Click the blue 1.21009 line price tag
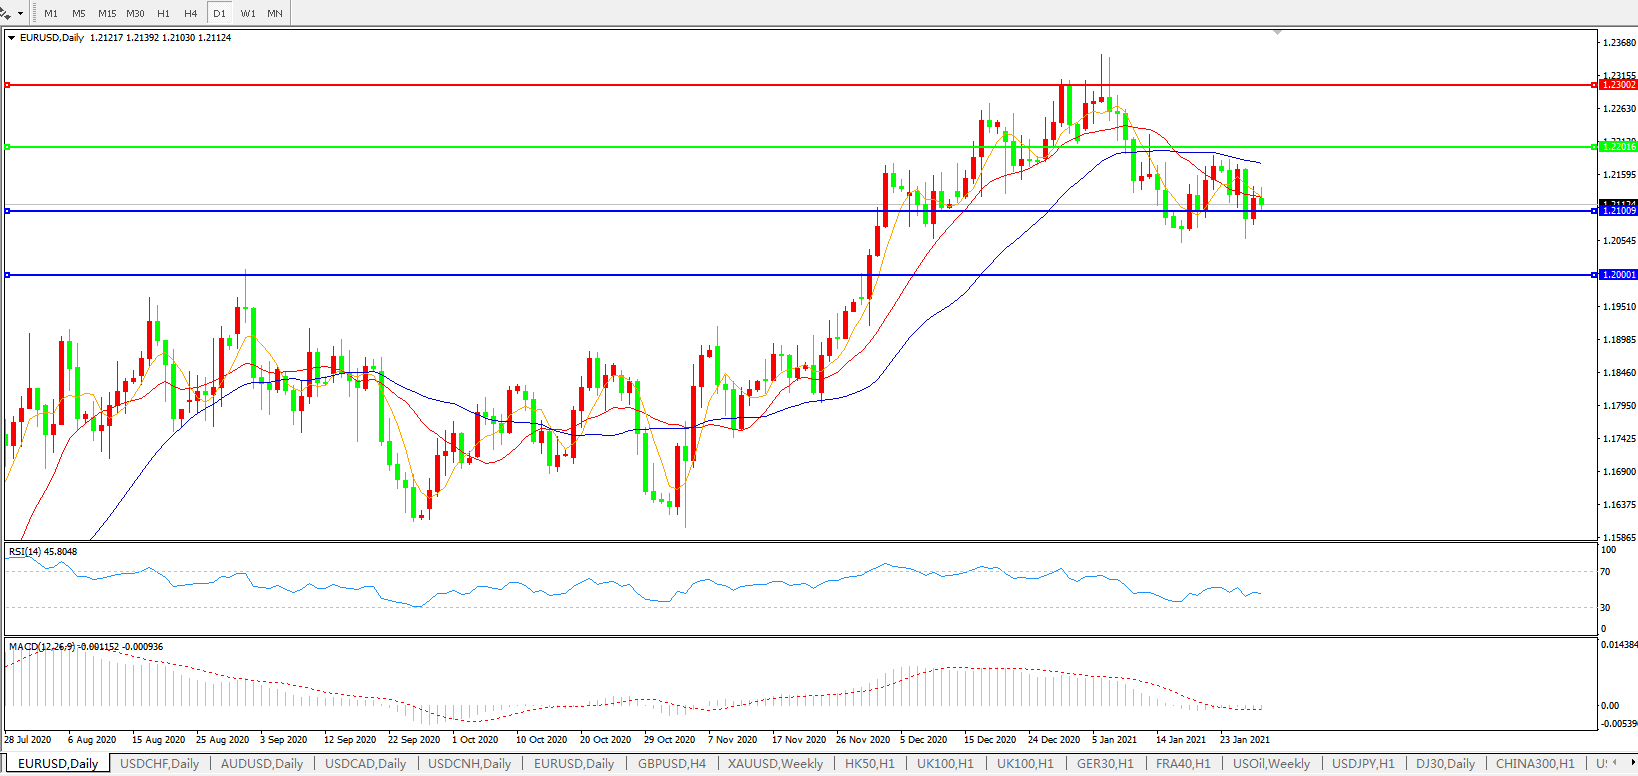Screen dimensions: 1638x776 coord(1618,211)
